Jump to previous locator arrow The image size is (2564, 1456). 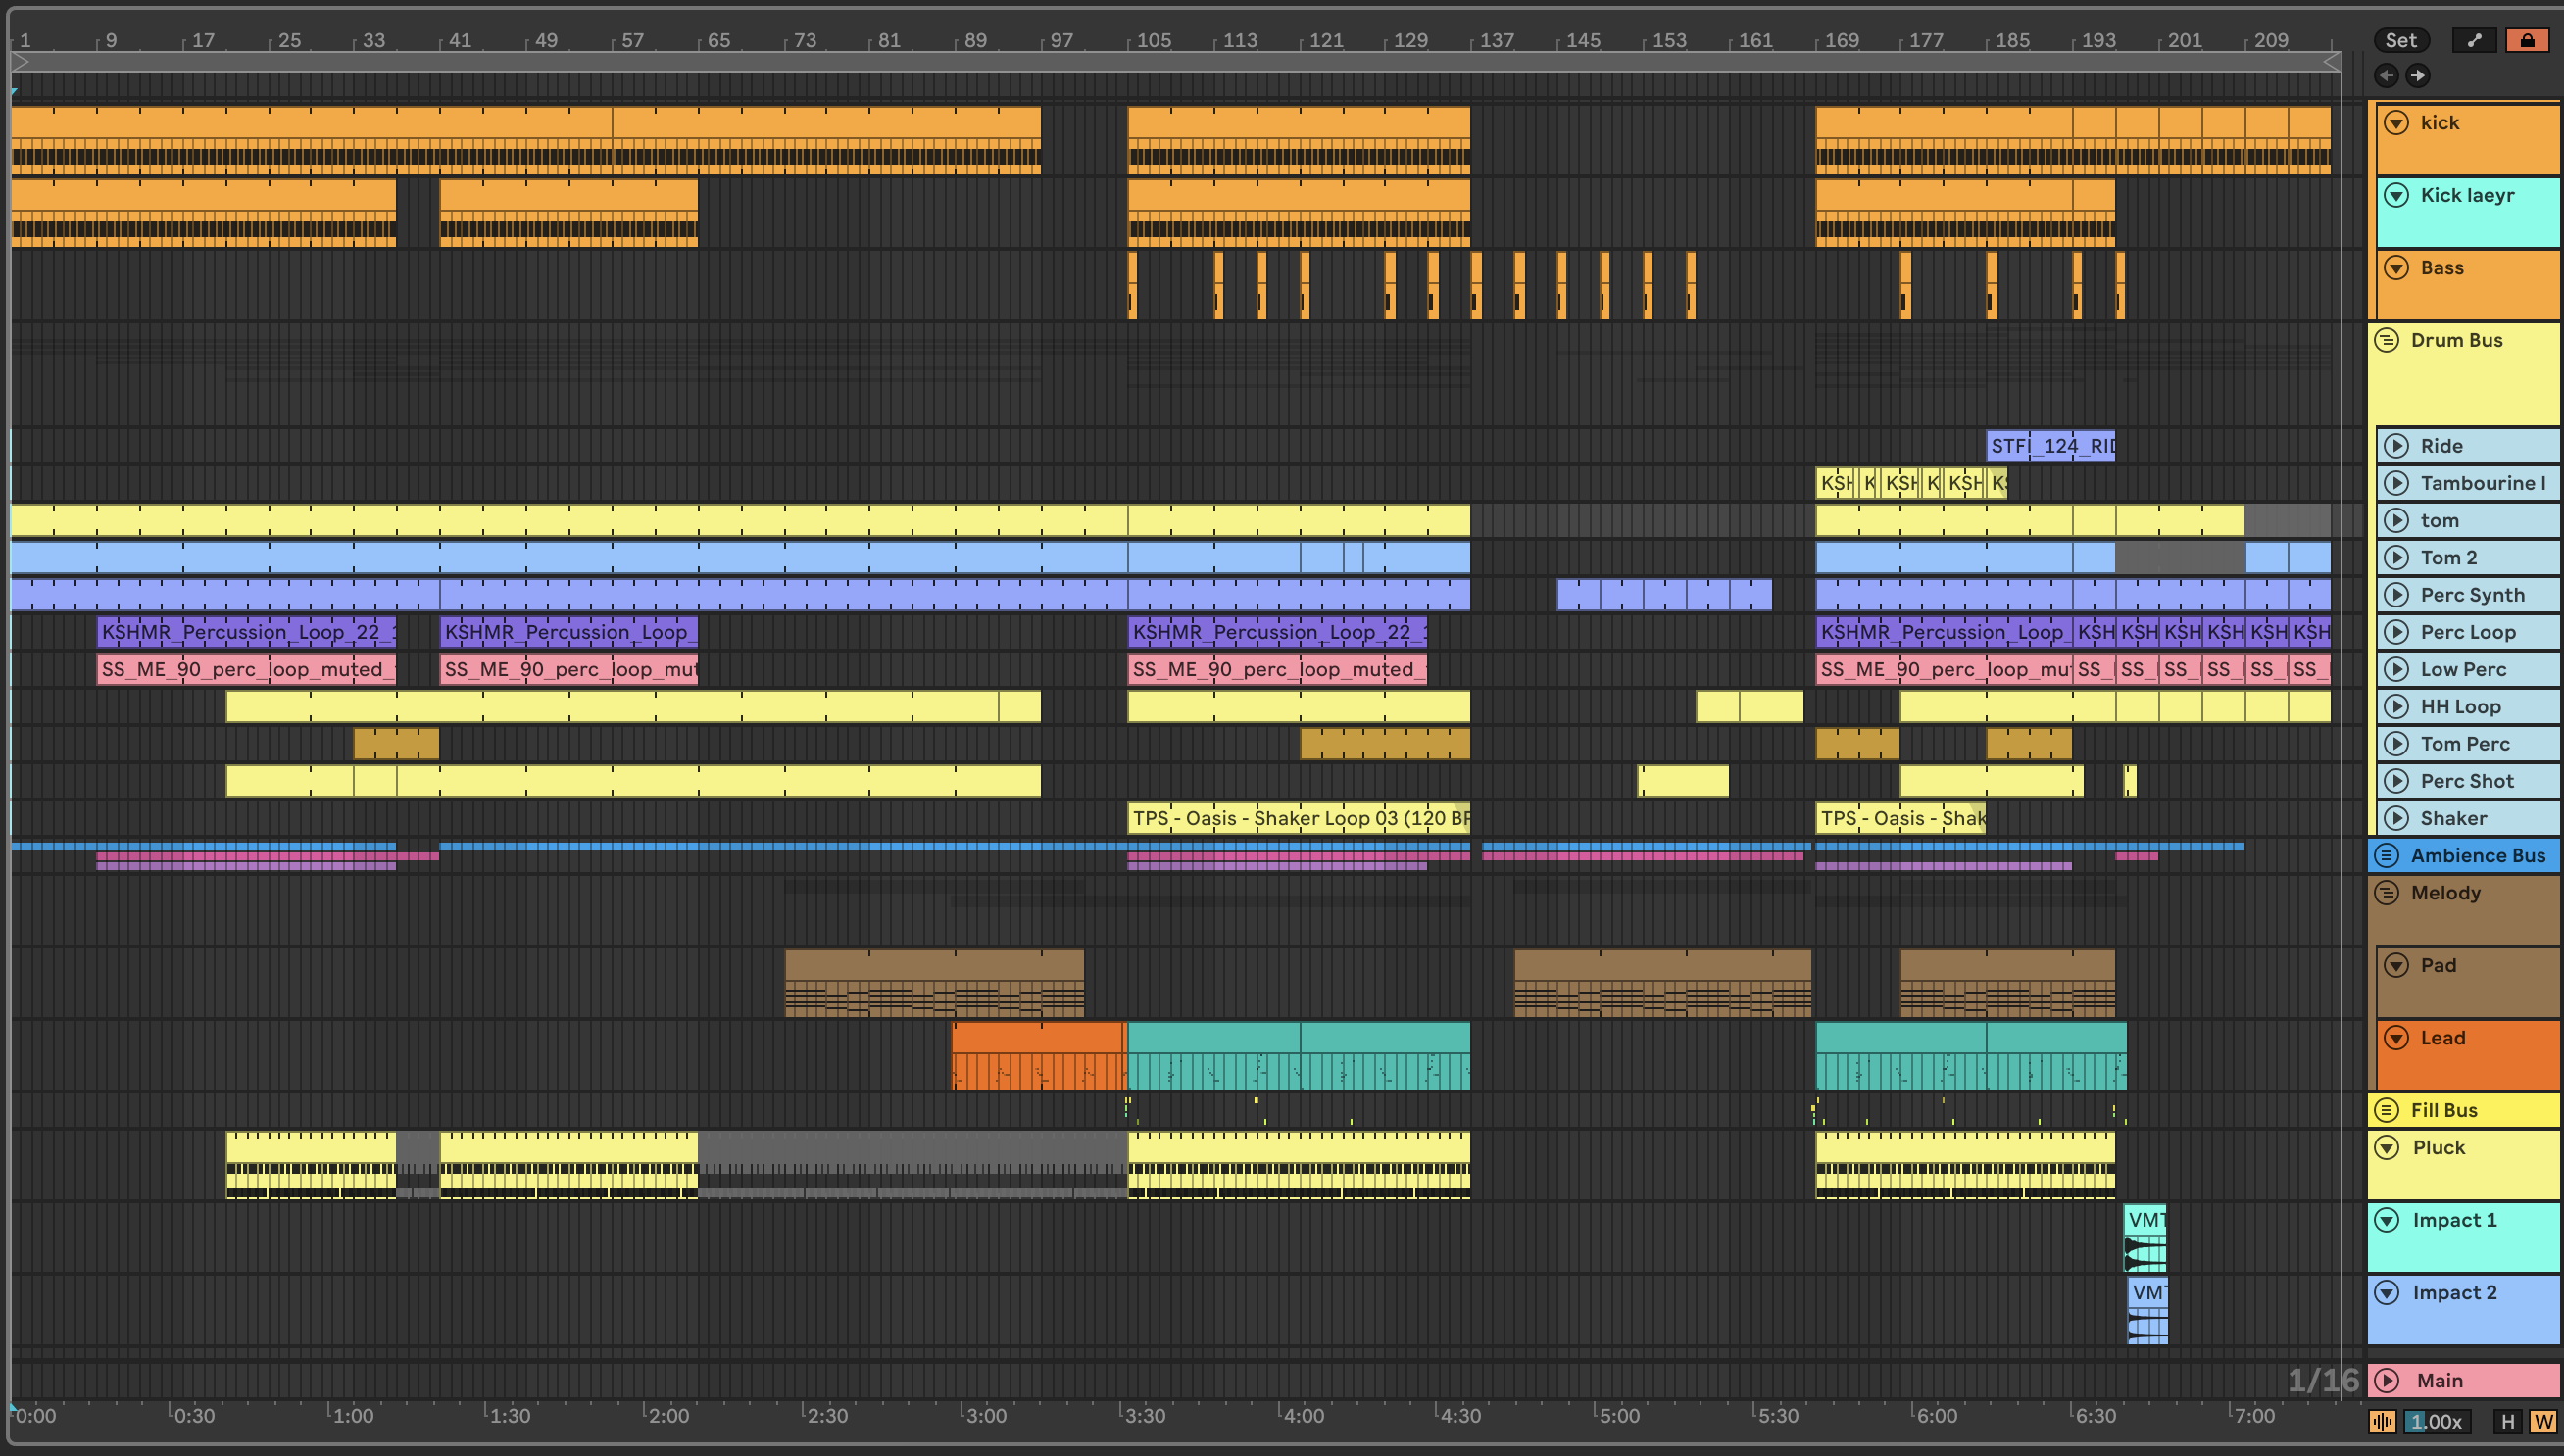(x=2386, y=75)
